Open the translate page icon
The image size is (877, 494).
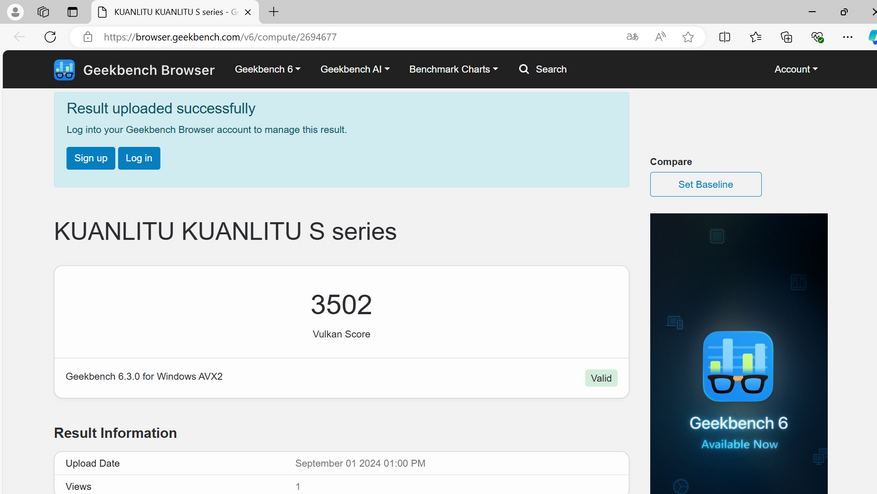click(632, 37)
